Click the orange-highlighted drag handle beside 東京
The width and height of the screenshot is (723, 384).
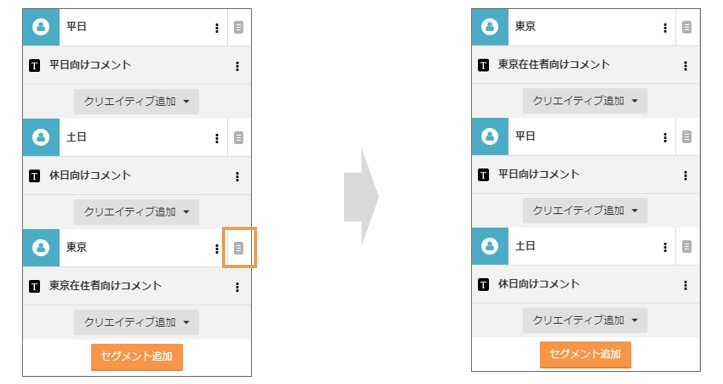click(x=238, y=248)
